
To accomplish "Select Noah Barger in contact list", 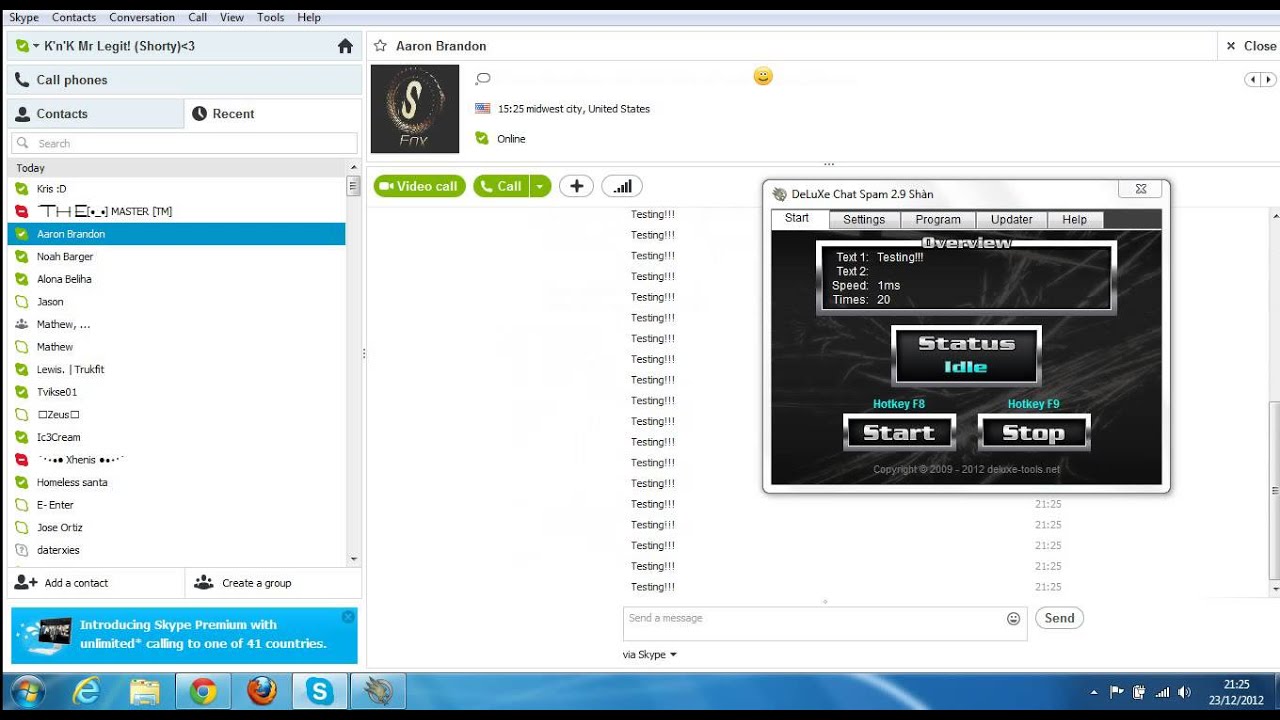I will tap(177, 257).
